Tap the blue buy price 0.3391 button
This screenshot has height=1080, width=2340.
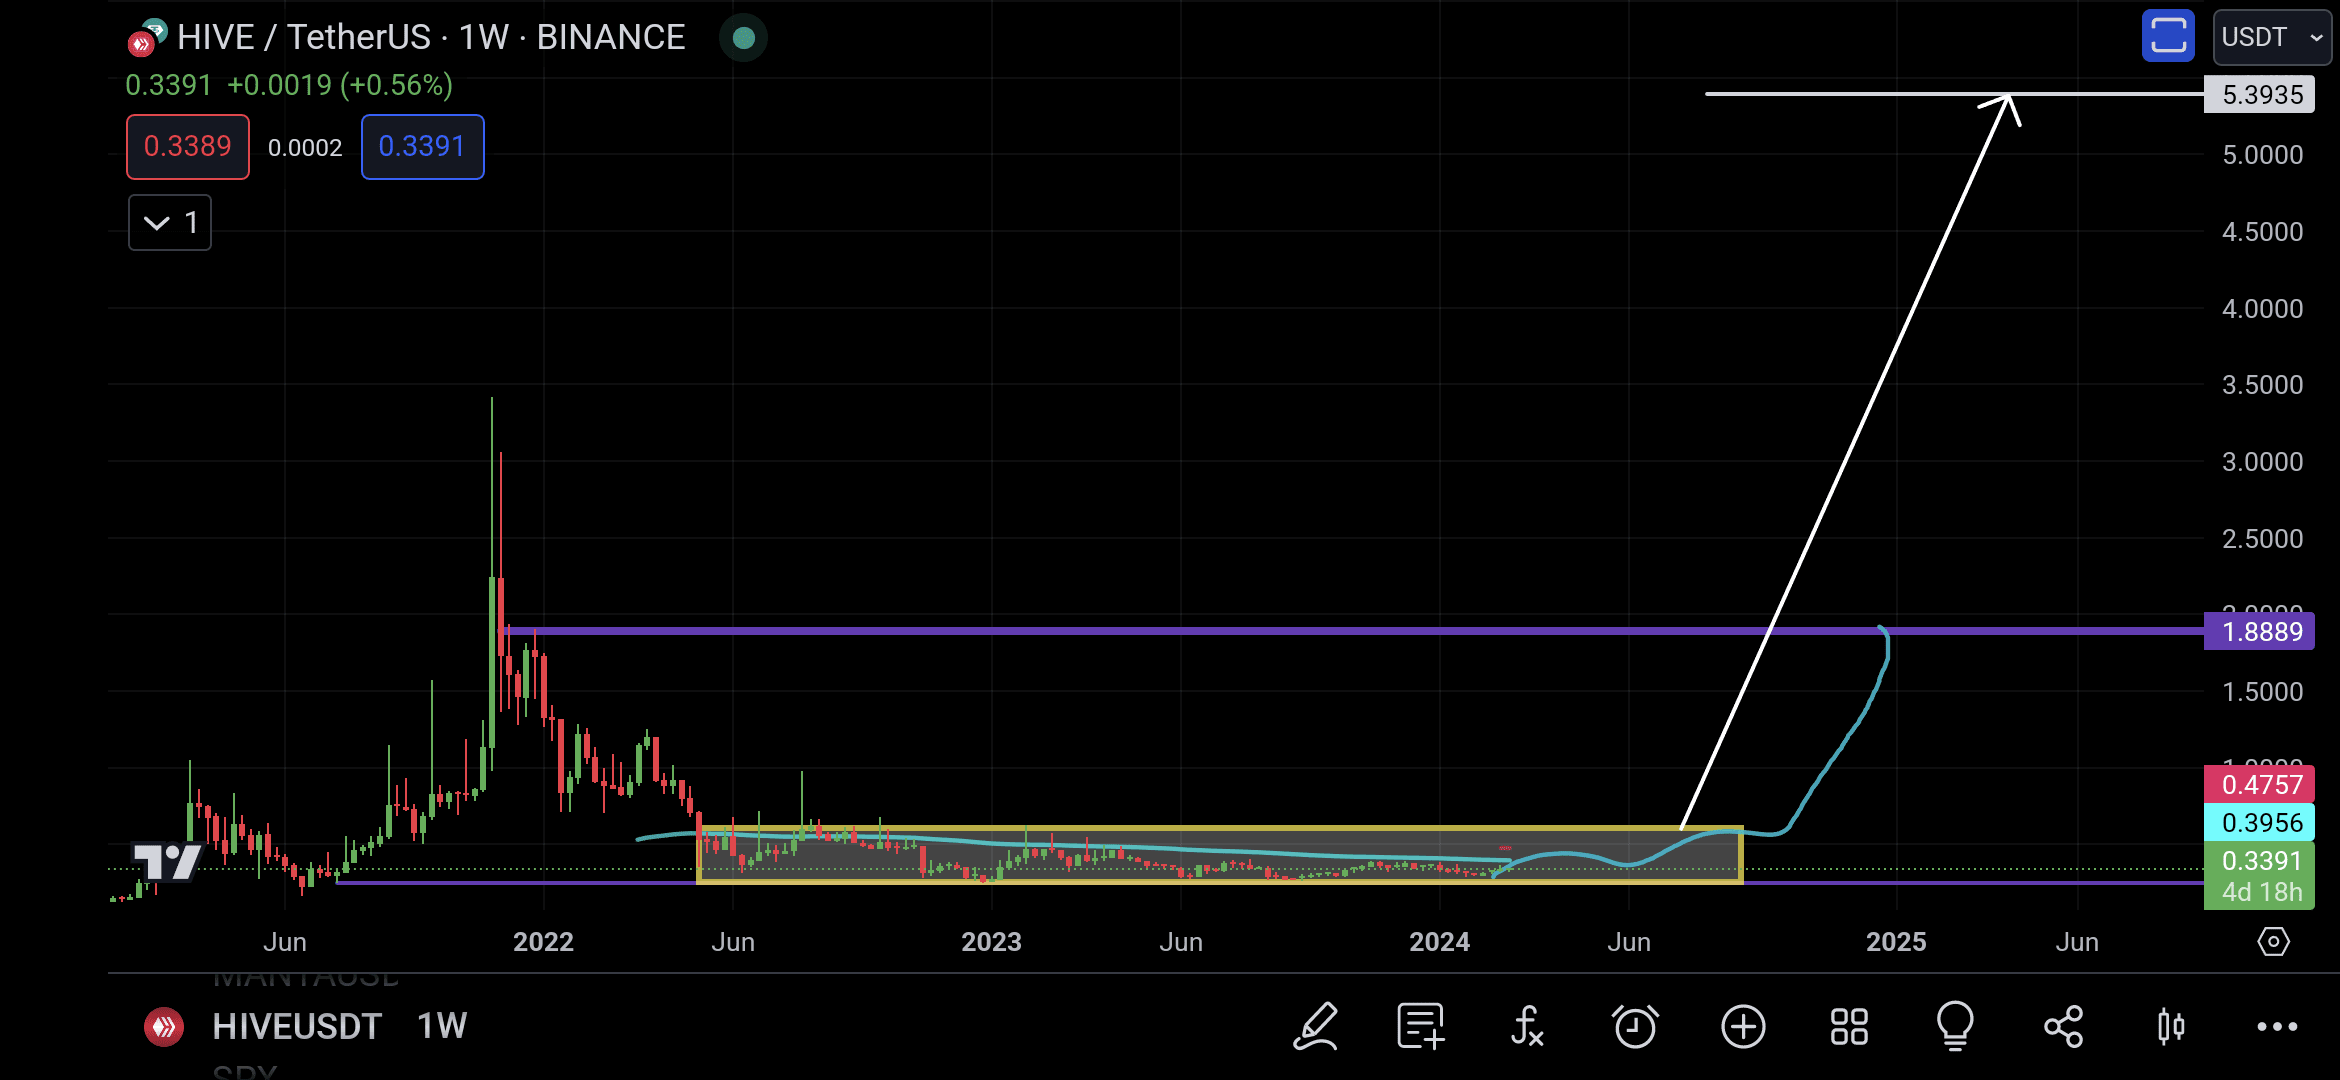click(x=422, y=147)
